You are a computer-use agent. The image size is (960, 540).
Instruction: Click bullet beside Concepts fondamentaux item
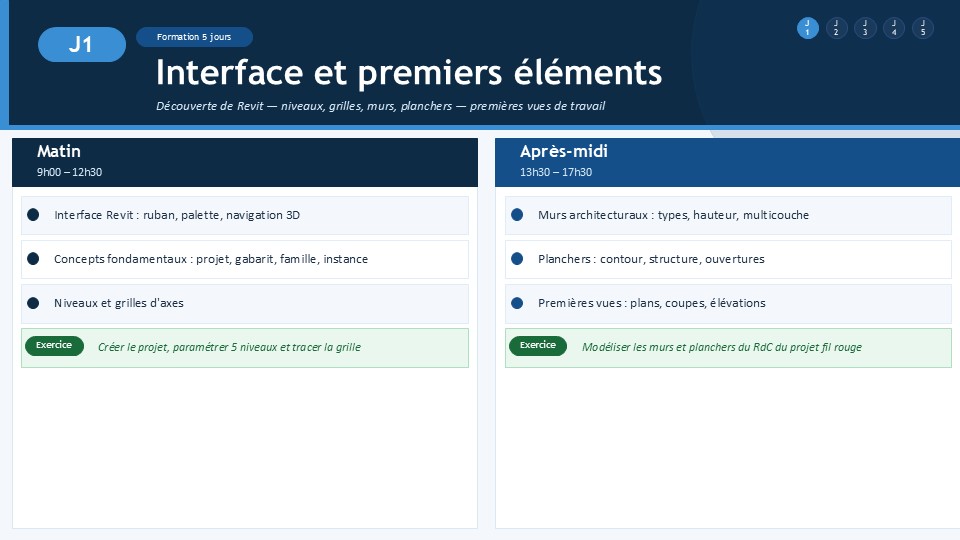33,259
